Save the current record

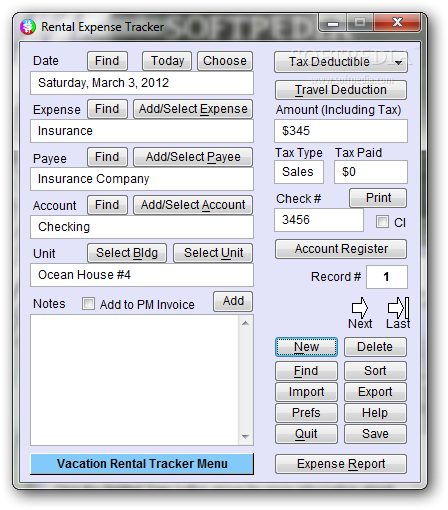pyautogui.click(x=375, y=434)
